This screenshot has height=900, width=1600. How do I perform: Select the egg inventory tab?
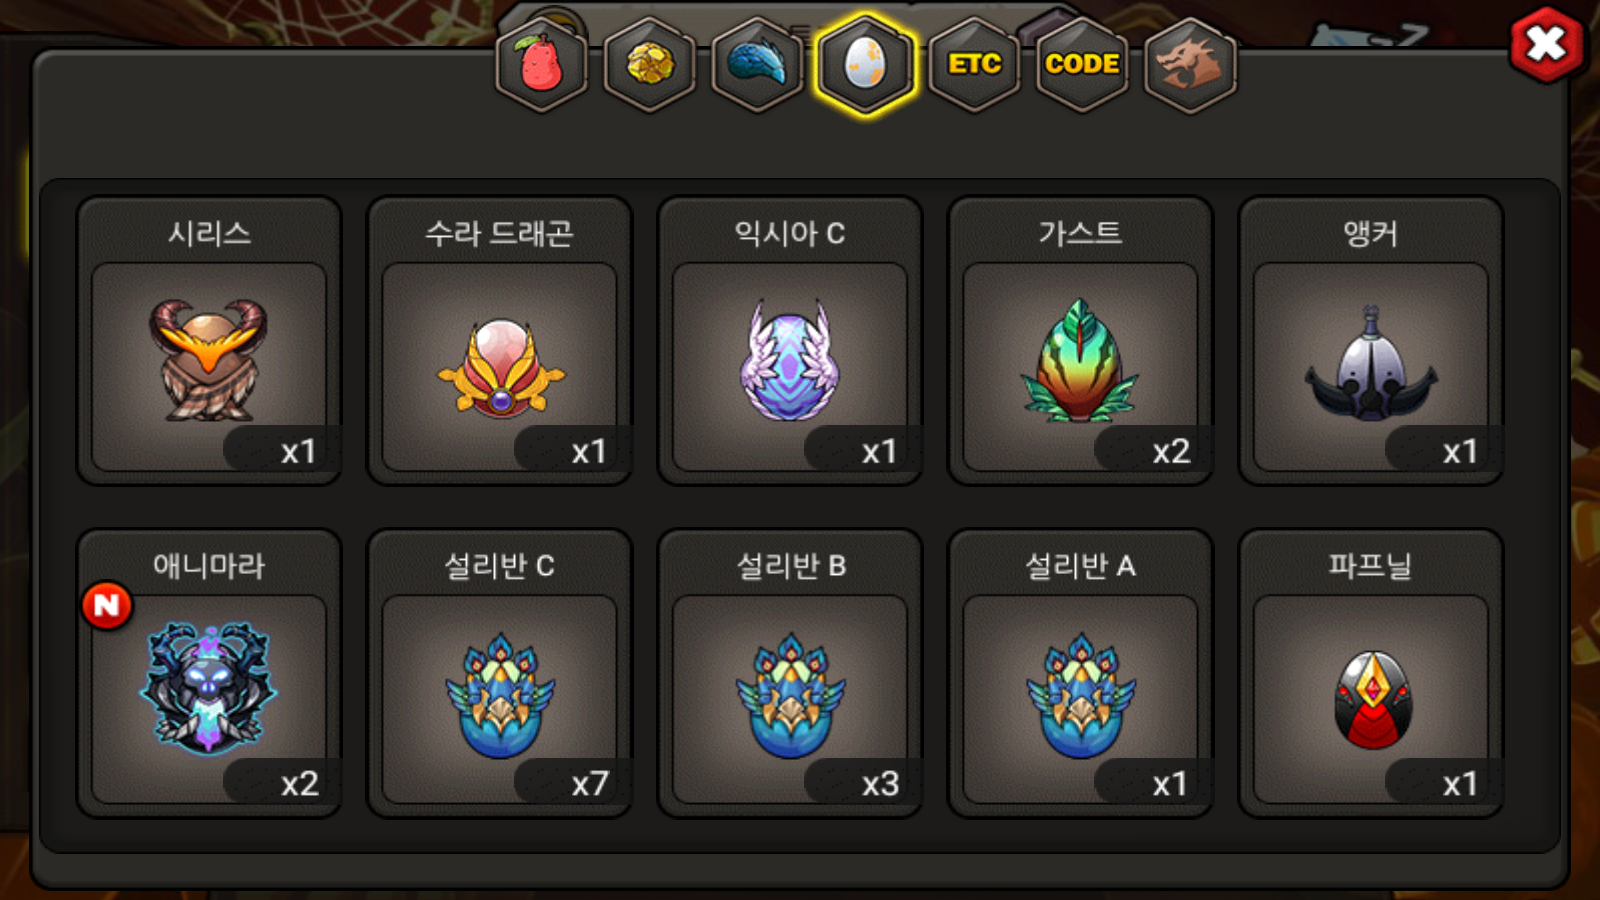(865, 65)
